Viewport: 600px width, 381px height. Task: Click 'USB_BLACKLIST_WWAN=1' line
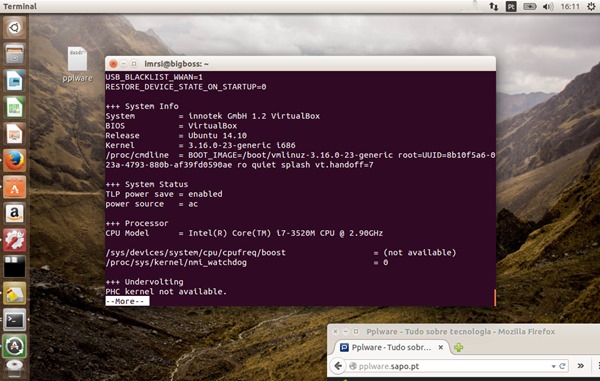coord(154,77)
